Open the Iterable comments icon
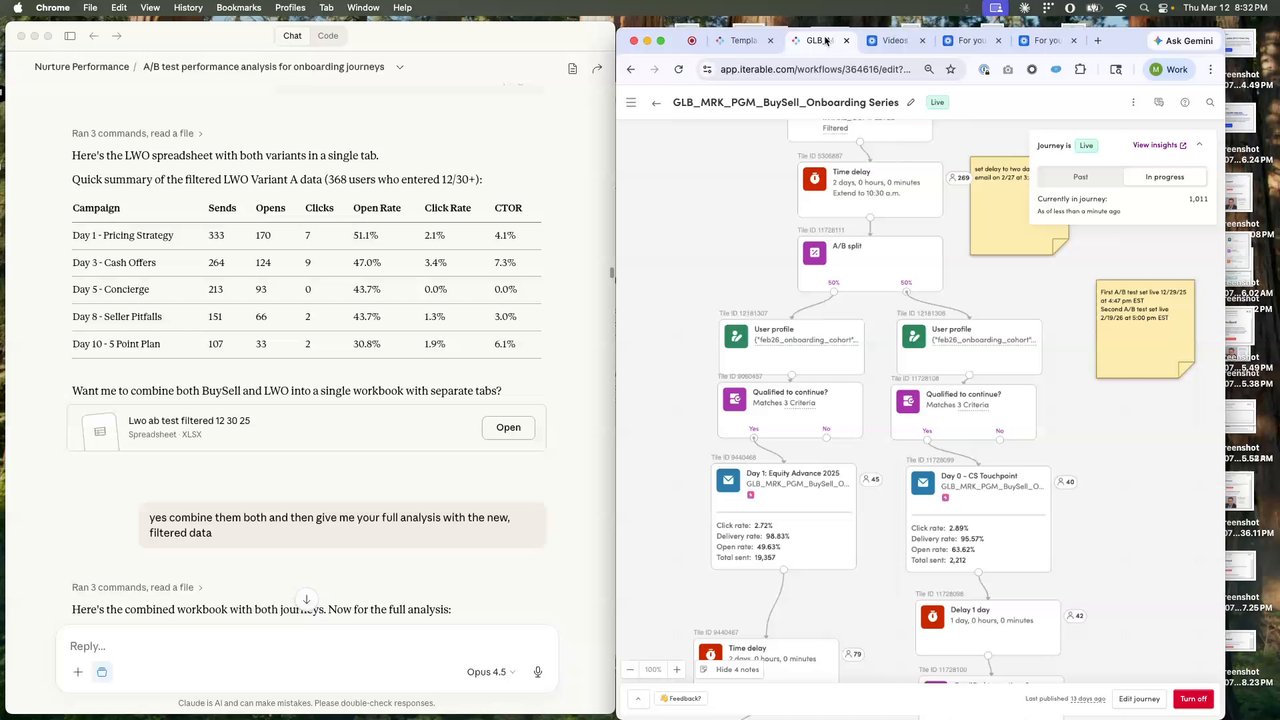The width and height of the screenshot is (1280, 720). coord(1159,102)
